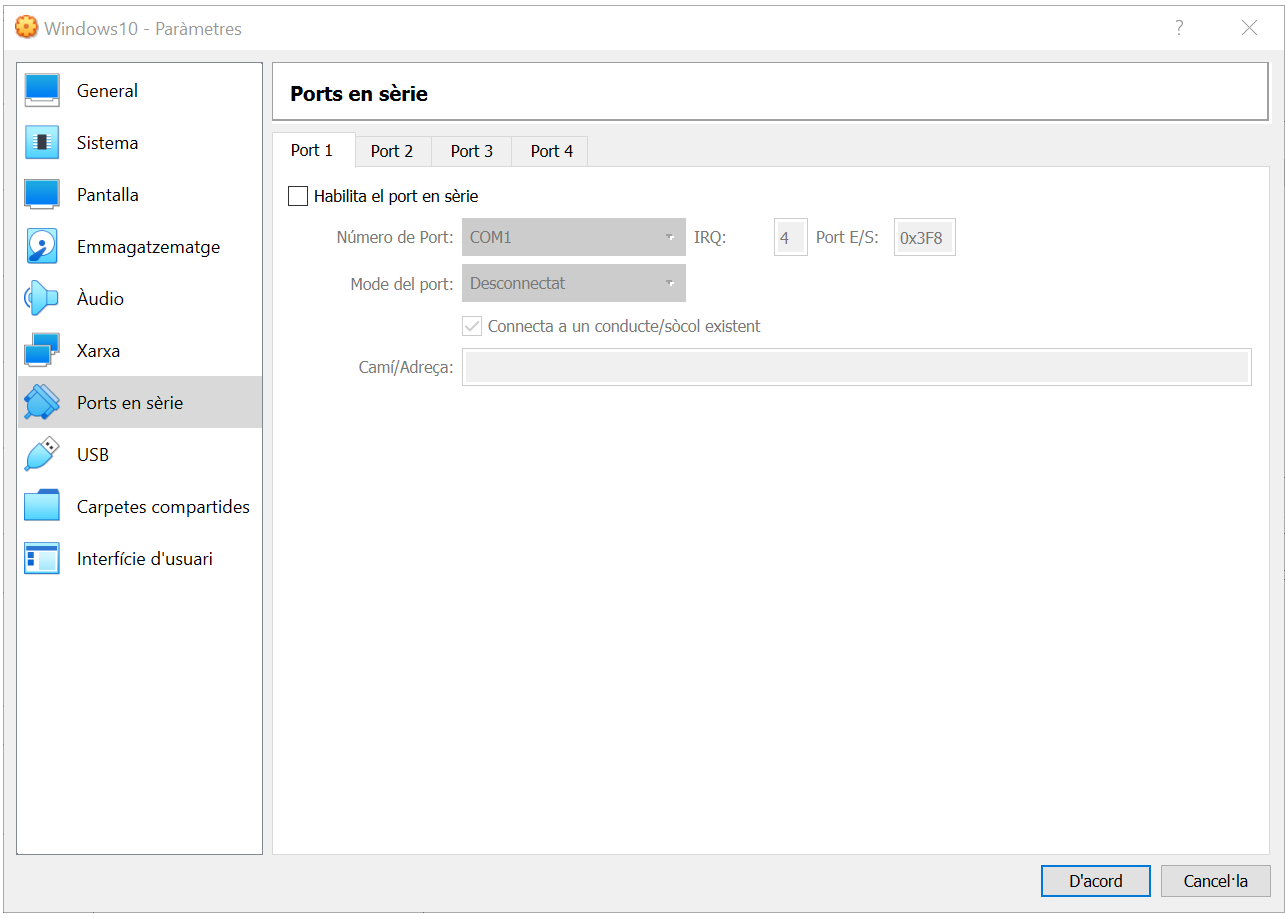The image size is (1287, 918).
Task: Open the General settings icon
Action: click(x=42, y=91)
